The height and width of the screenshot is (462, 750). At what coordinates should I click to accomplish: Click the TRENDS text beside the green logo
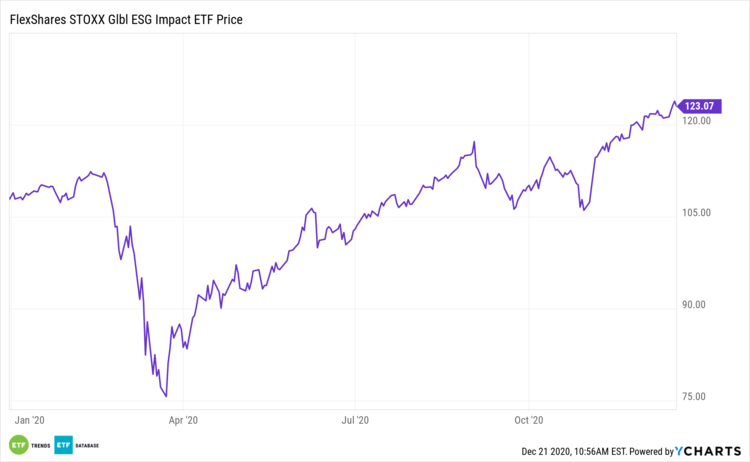pos(40,444)
